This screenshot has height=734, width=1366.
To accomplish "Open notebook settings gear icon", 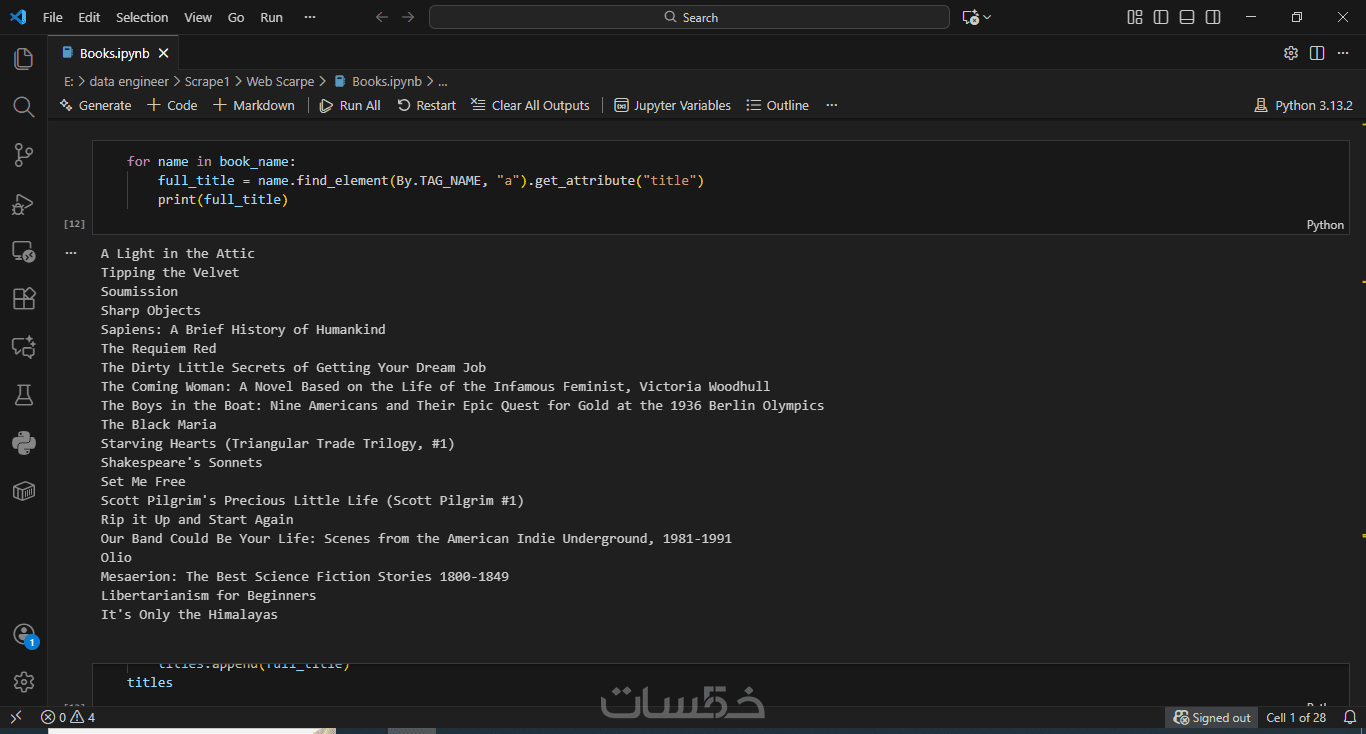I will point(1291,53).
